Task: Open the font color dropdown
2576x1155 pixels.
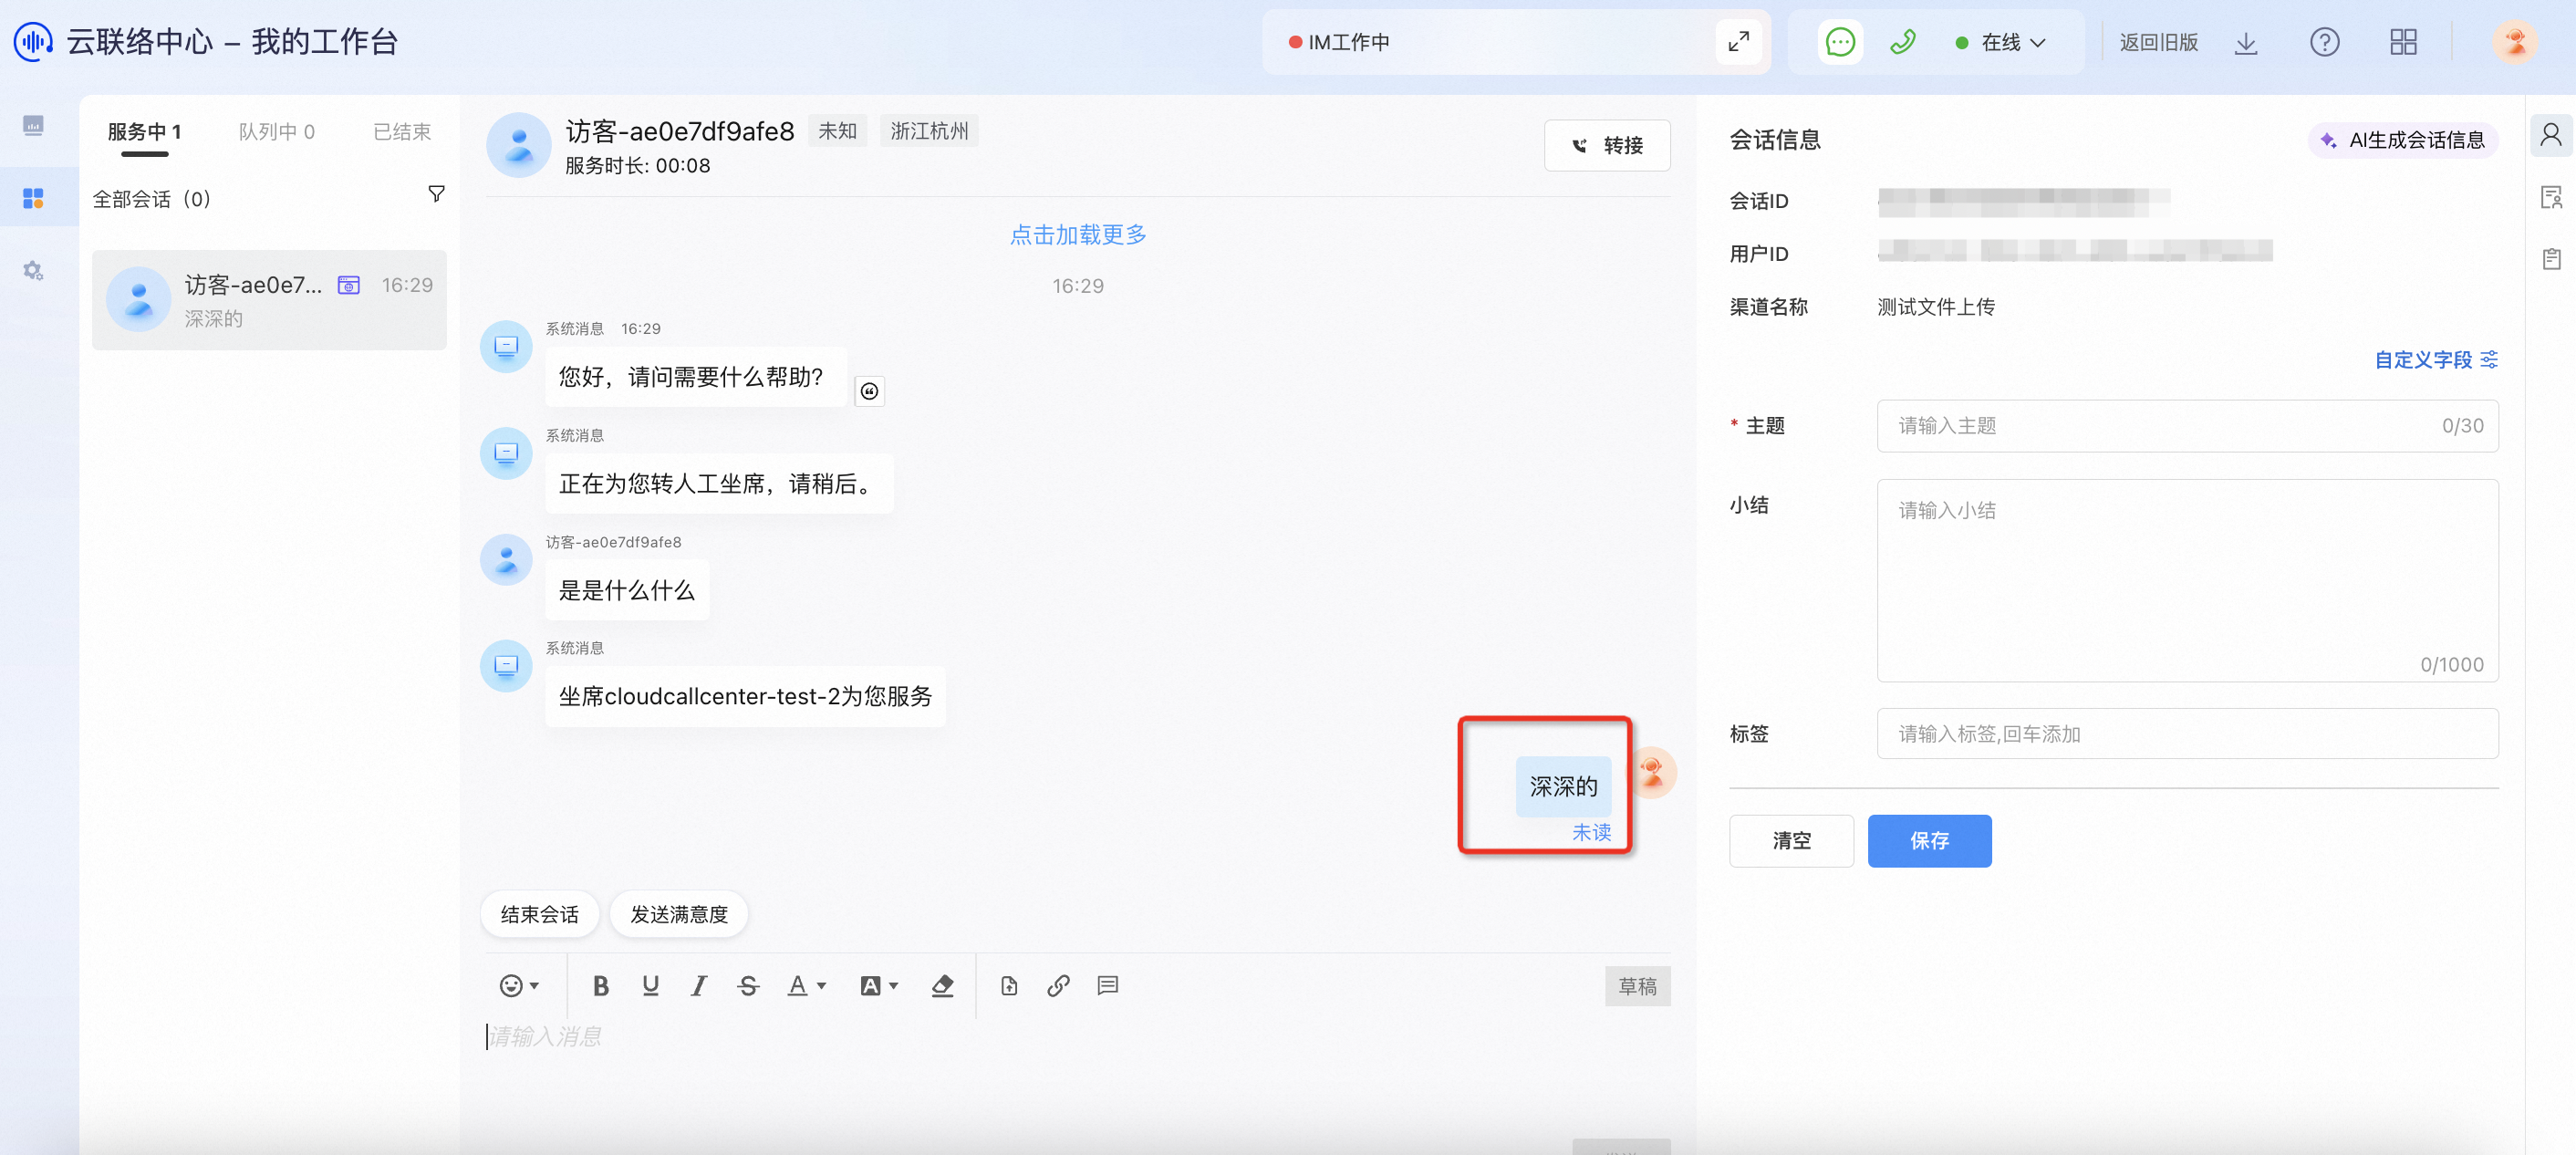Action: tap(806, 986)
